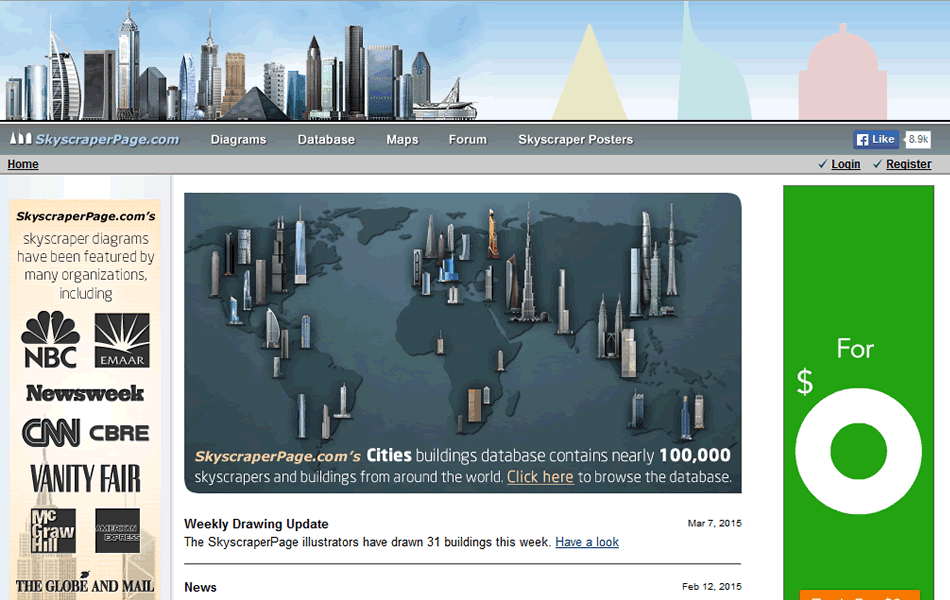The width and height of the screenshot is (950, 600).
Task: Click the 'News' heading
Action: point(201,587)
